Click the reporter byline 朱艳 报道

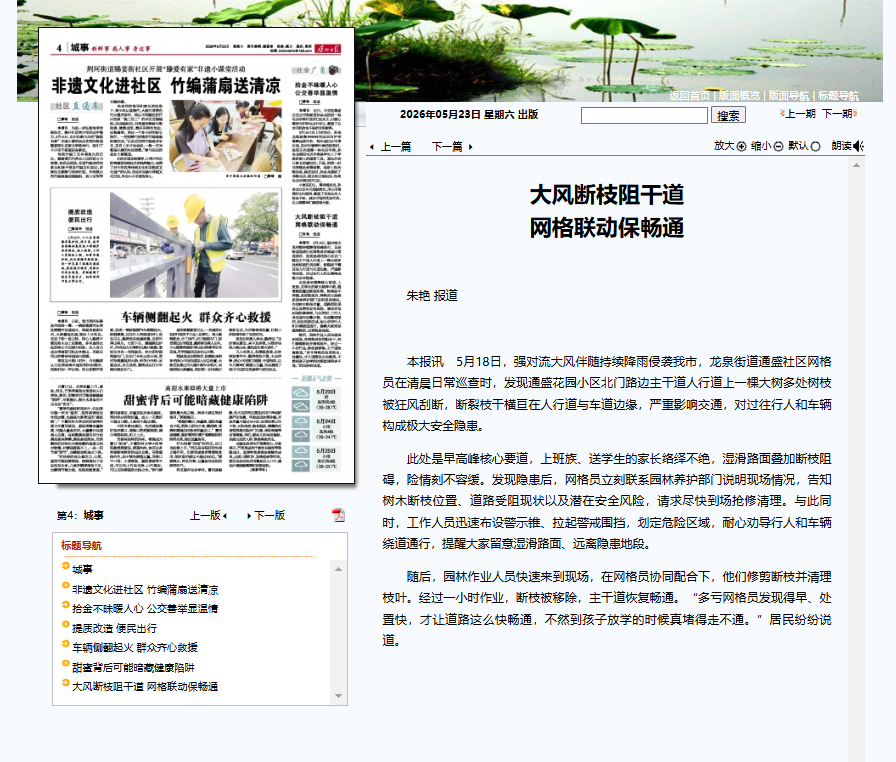(x=432, y=295)
